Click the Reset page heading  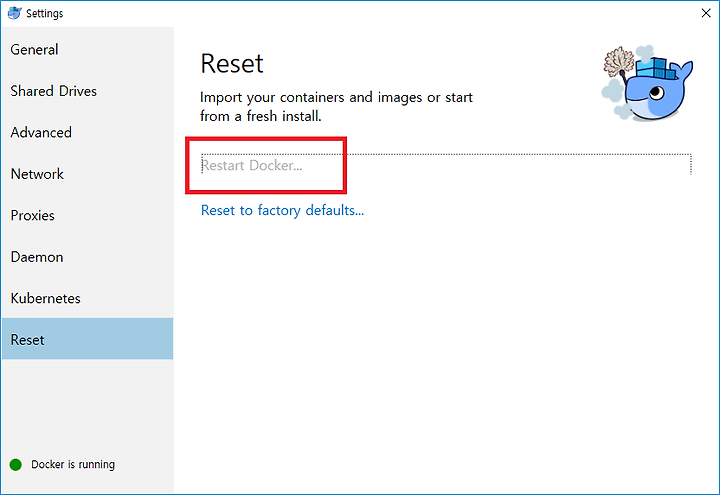point(232,63)
